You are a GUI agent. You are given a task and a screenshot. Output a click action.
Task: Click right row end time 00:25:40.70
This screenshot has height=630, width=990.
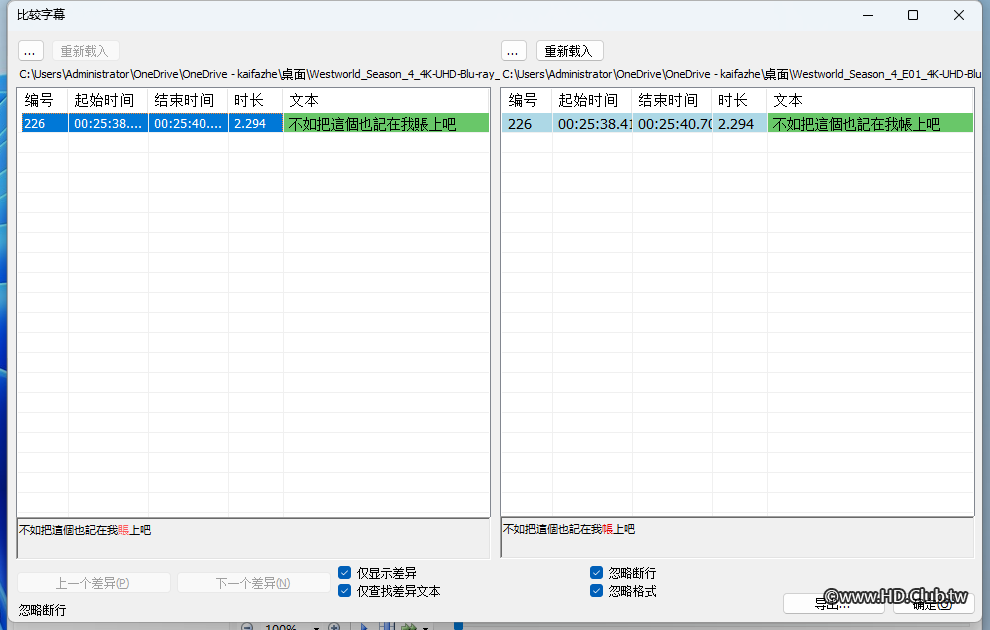click(672, 123)
